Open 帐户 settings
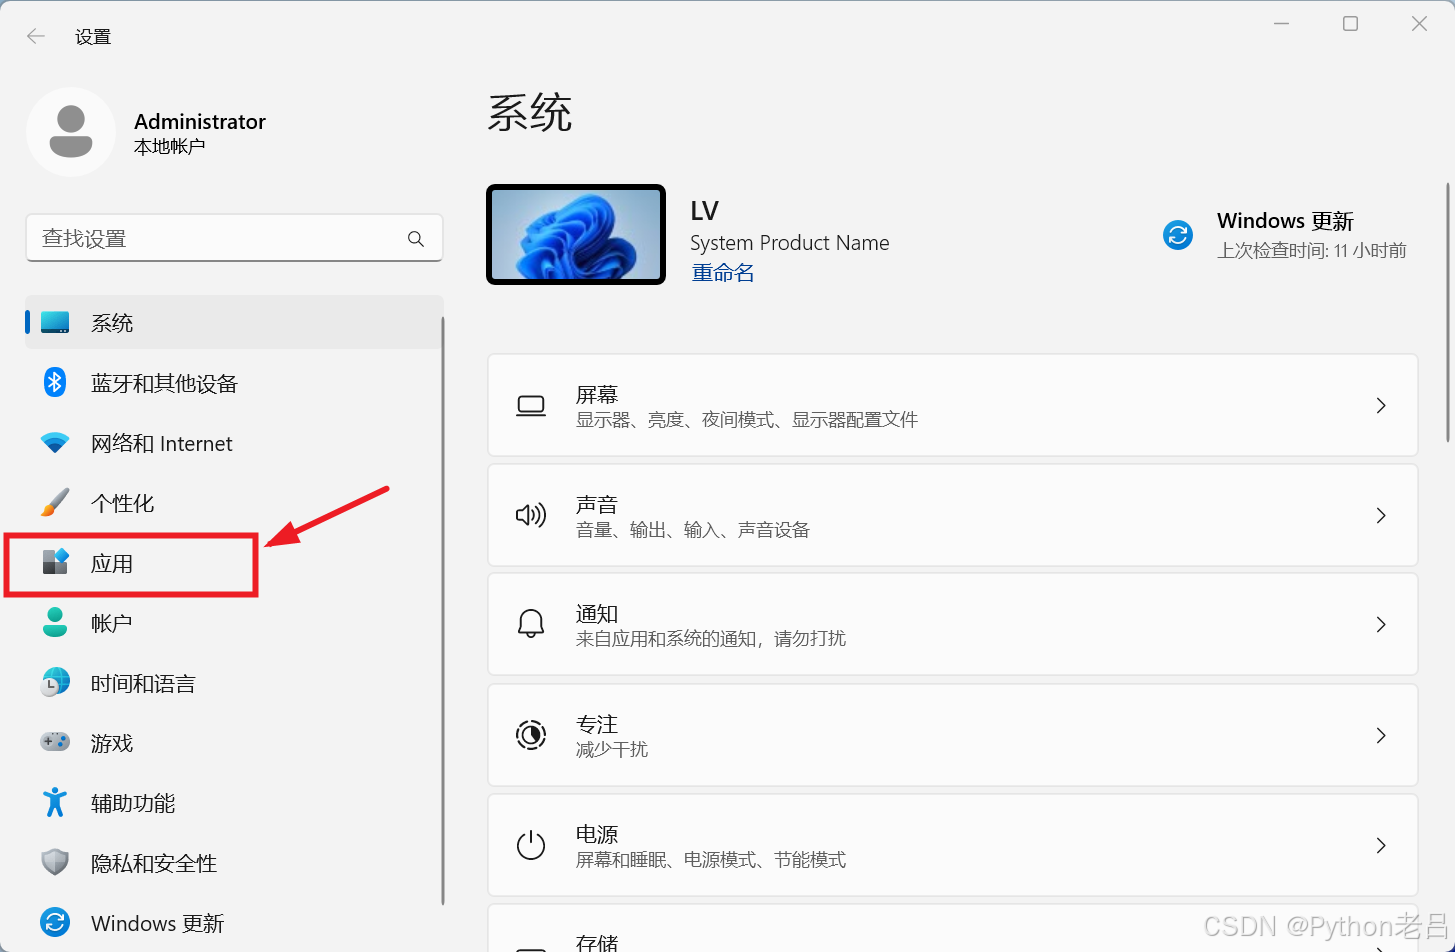The width and height of the screenshot is (1455, 952). pos(234,623)
